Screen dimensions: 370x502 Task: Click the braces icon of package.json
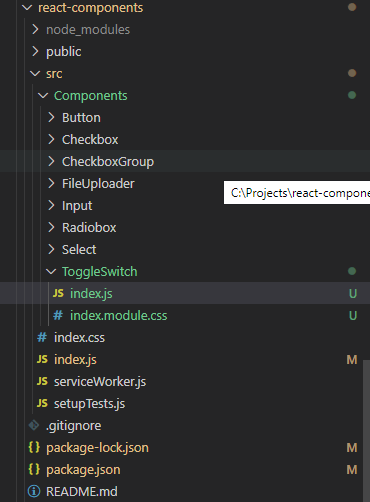click(x=34, y=469)
